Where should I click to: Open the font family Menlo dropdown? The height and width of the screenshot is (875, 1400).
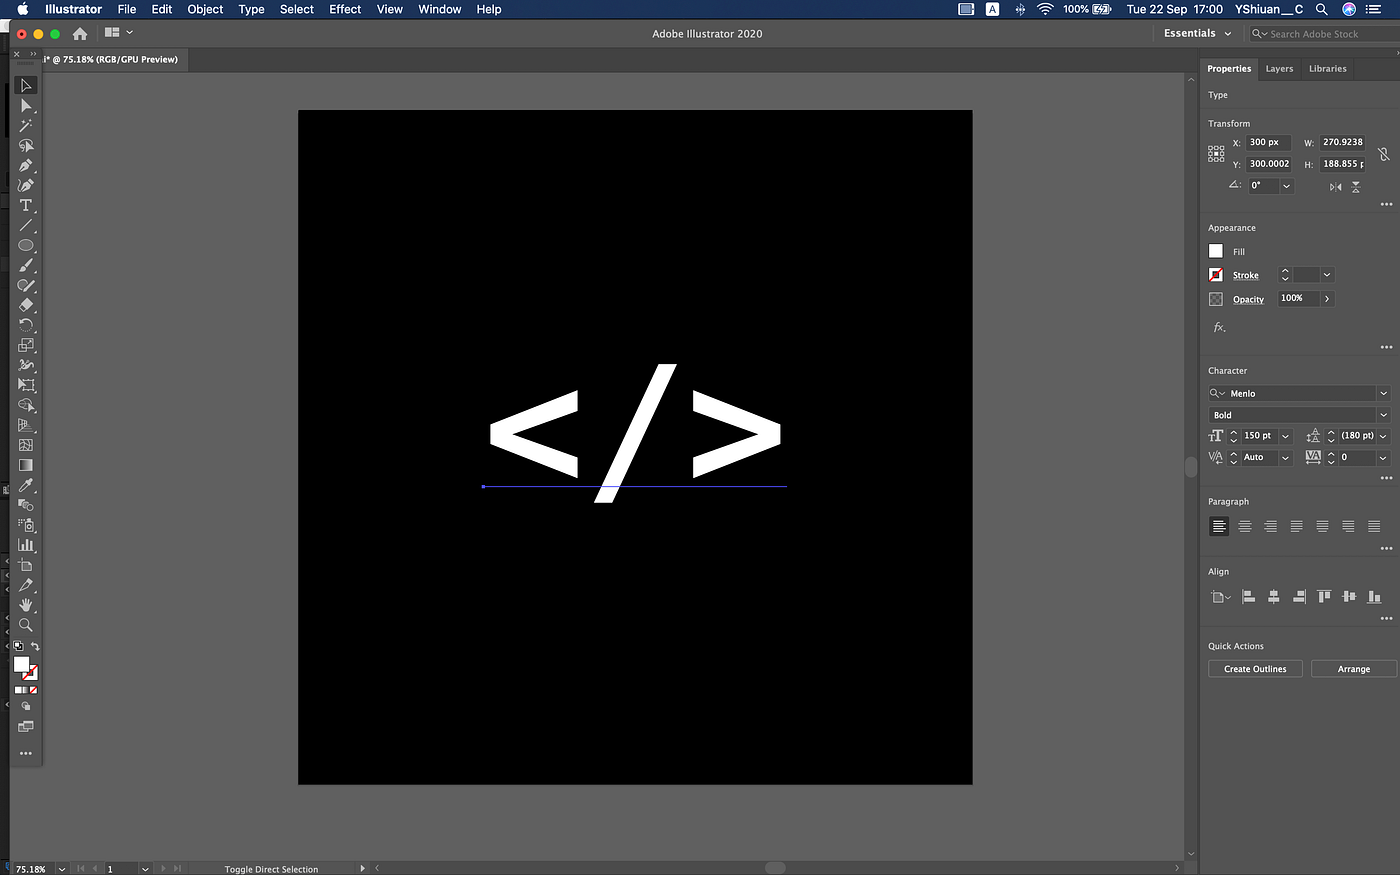click(x=1383, y=394)
